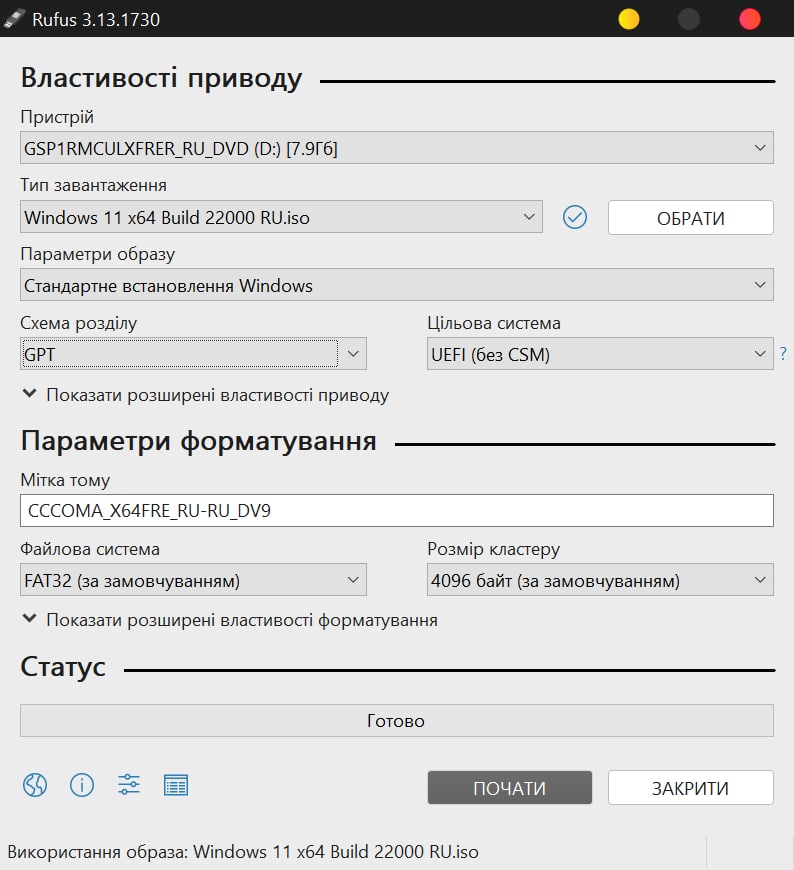The image size is (794, 870).
Task: Click the ПОЧАТИ start button
Action: pos(510,787)
